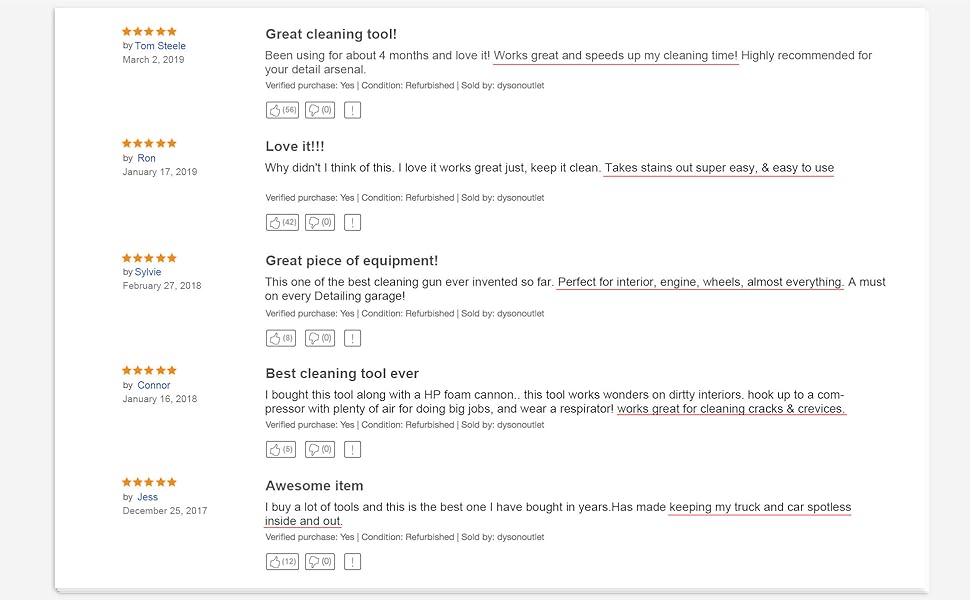
Task: Open Connor's reviewer profile
Action: [154, 385]
